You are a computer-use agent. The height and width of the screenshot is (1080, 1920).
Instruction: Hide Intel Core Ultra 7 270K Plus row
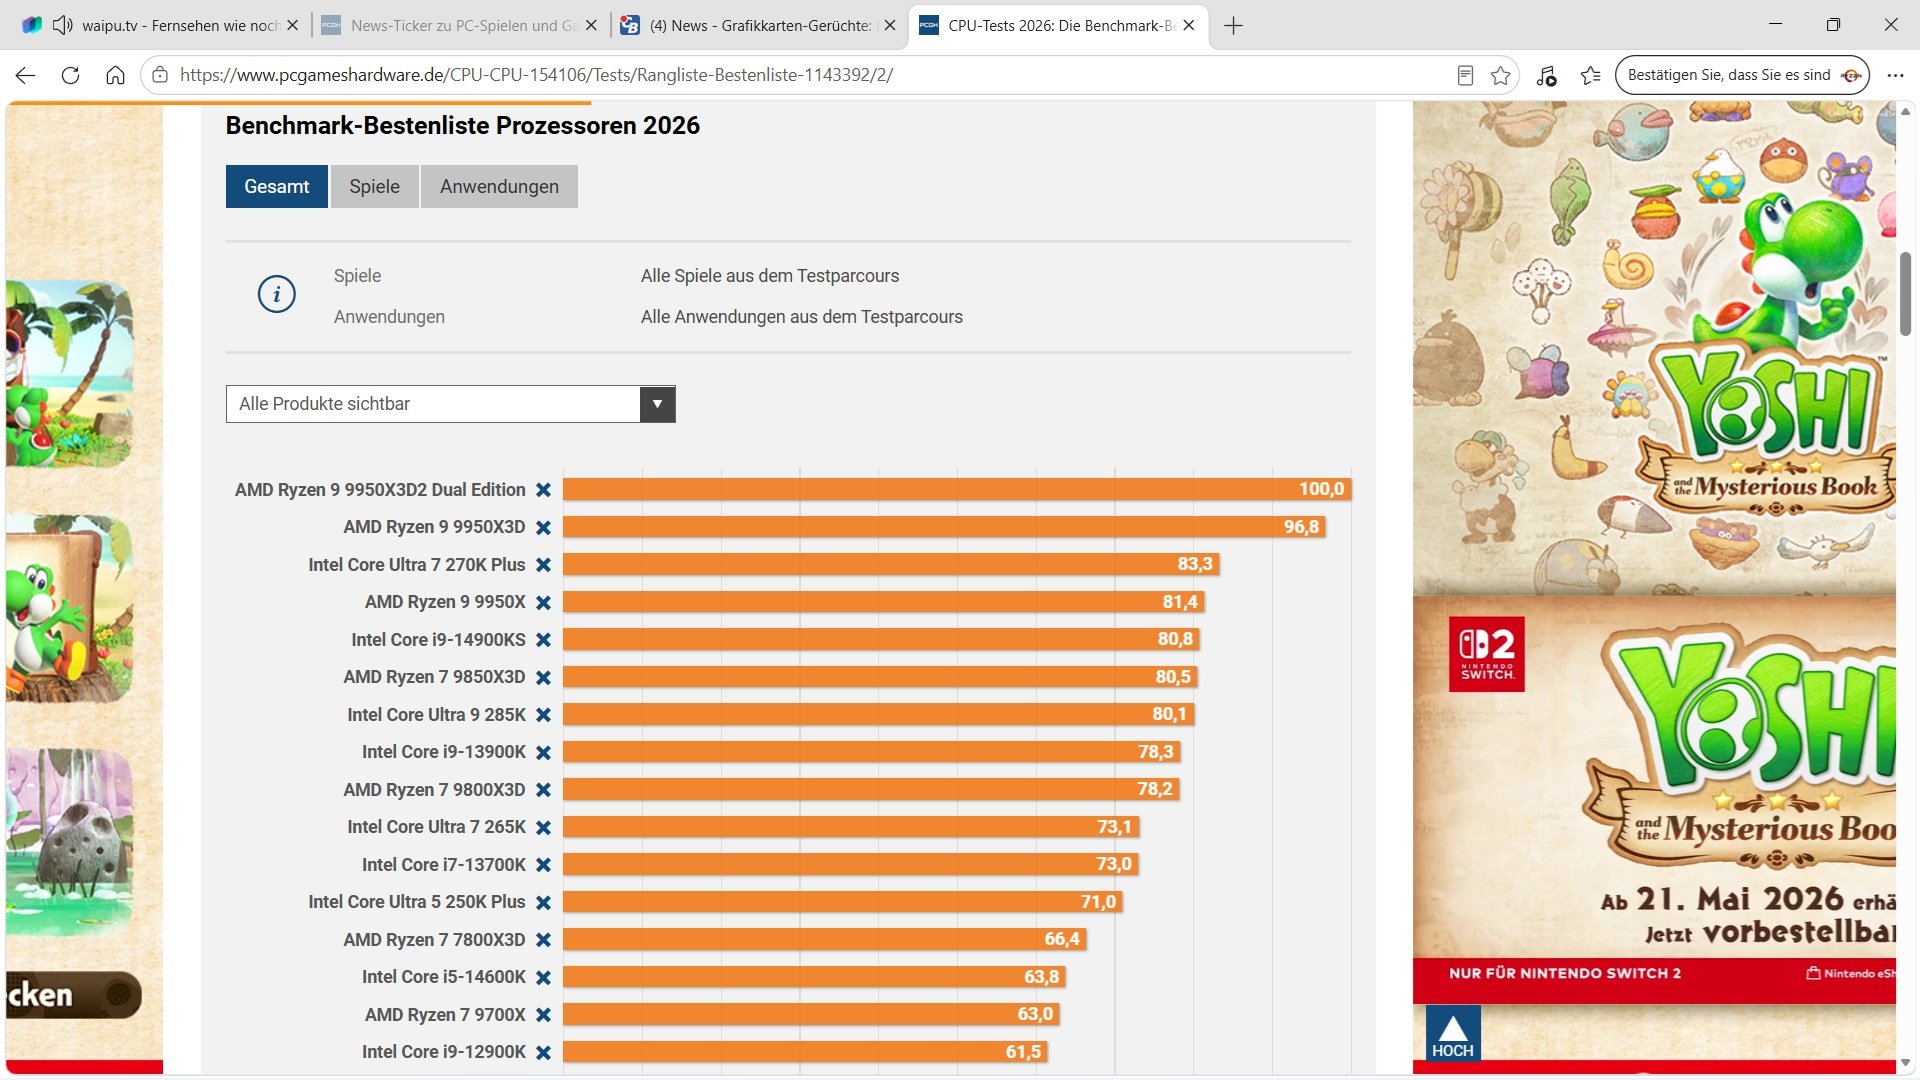[x=543, y=565]
